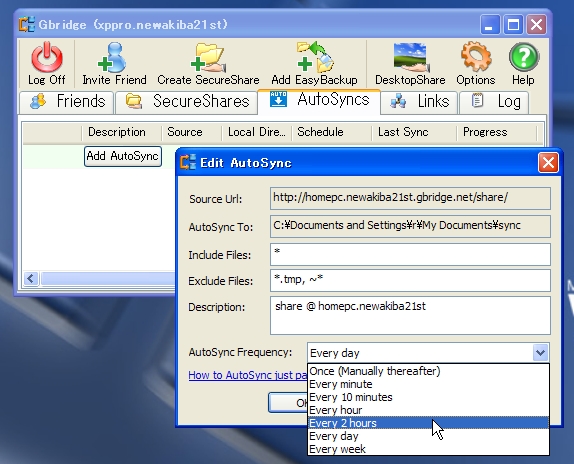Choose Every week frequency option
This screenshot has width=574, height=464.
pyautogui.click(x=428, y=449)
